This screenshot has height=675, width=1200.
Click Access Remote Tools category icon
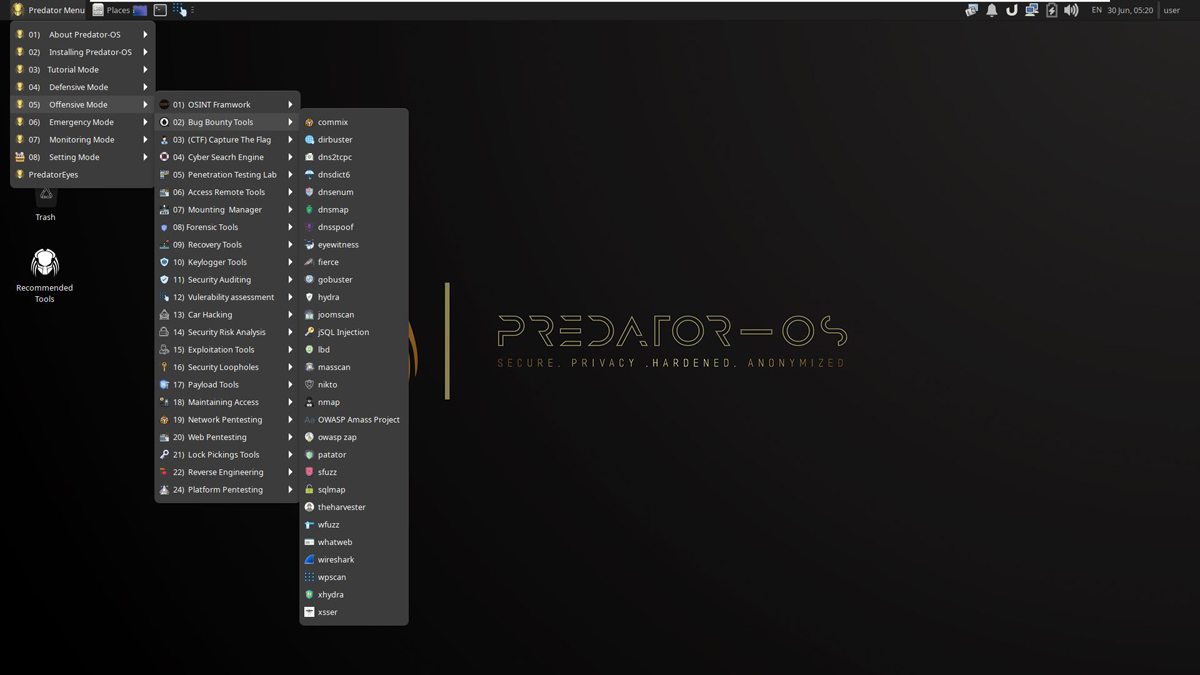[164, 192]
